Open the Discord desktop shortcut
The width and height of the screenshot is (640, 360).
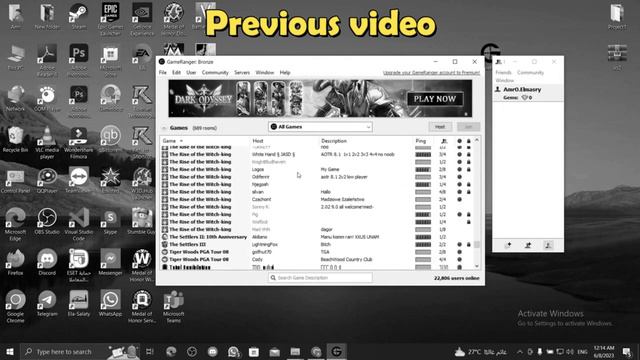click(x=47, y=262)
